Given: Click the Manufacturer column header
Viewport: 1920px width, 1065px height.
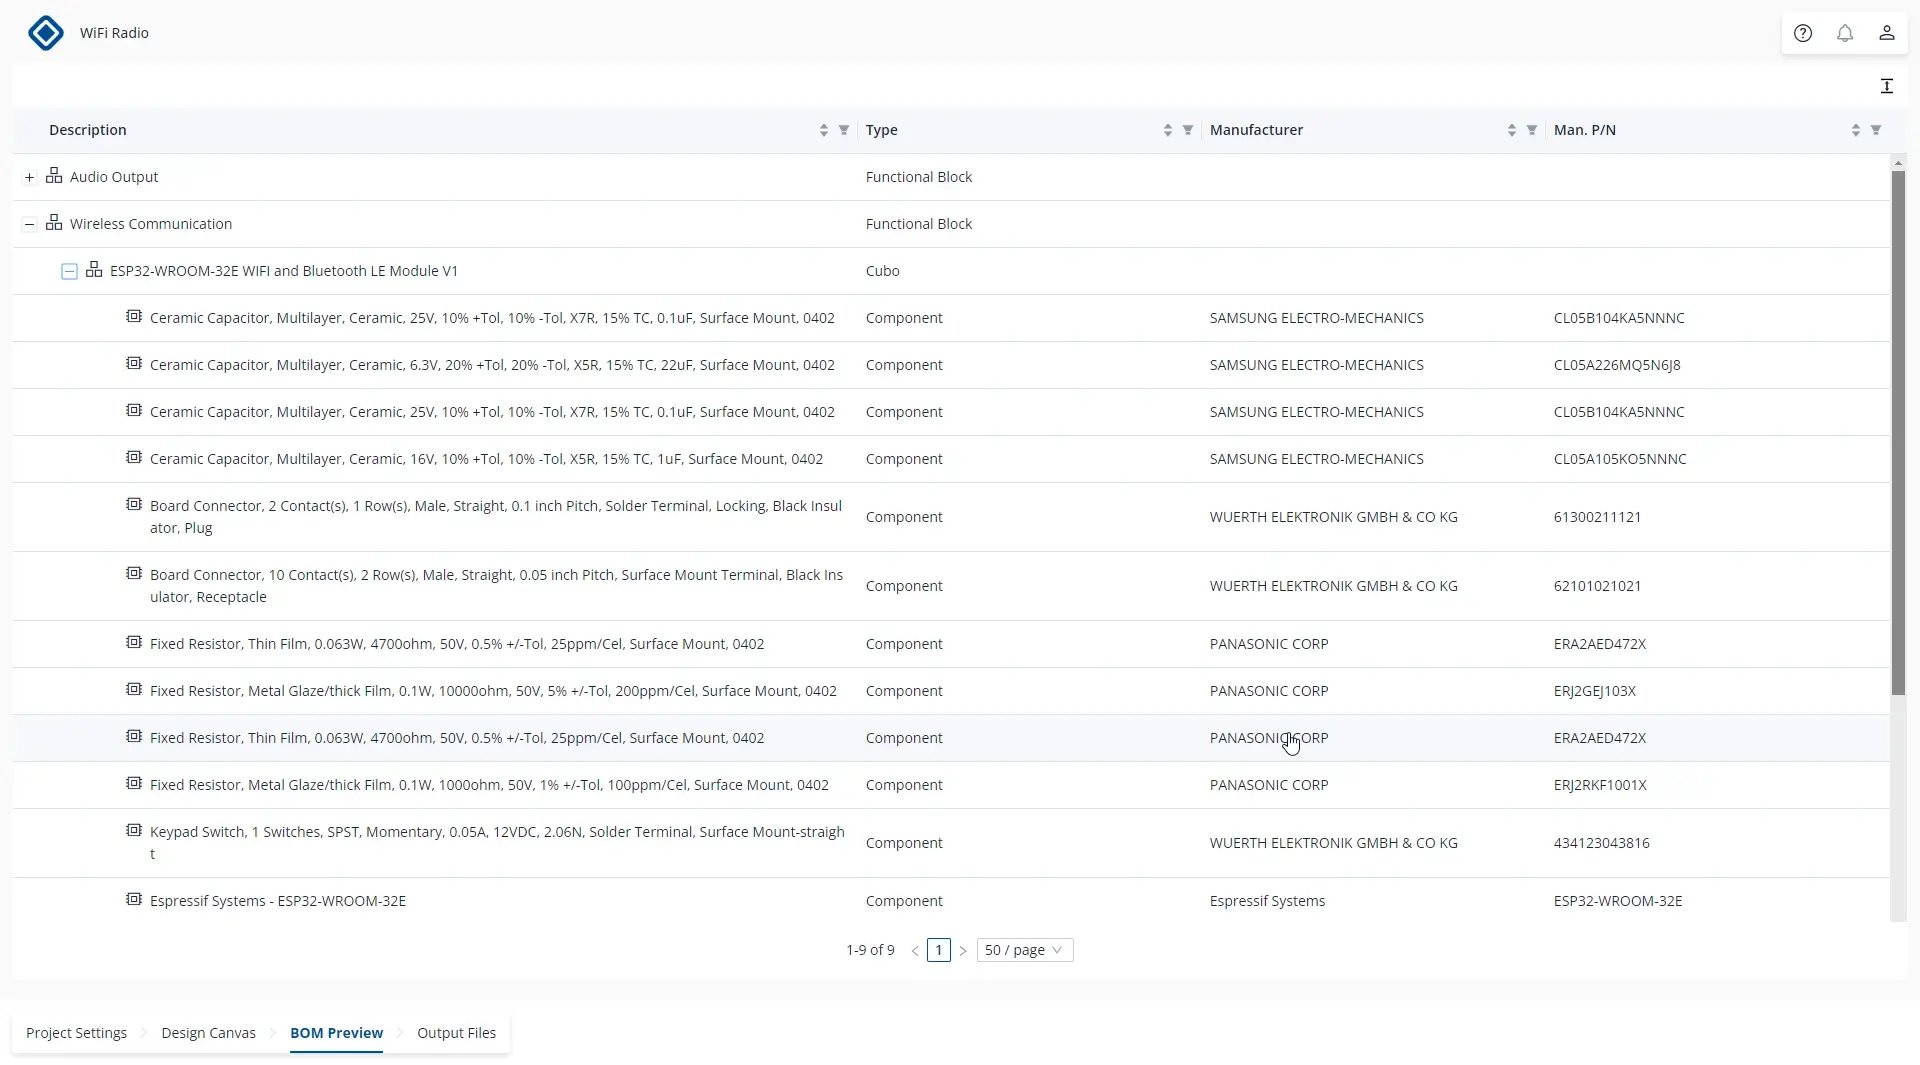Looking at the screenshot, I should pos(1256,130).
